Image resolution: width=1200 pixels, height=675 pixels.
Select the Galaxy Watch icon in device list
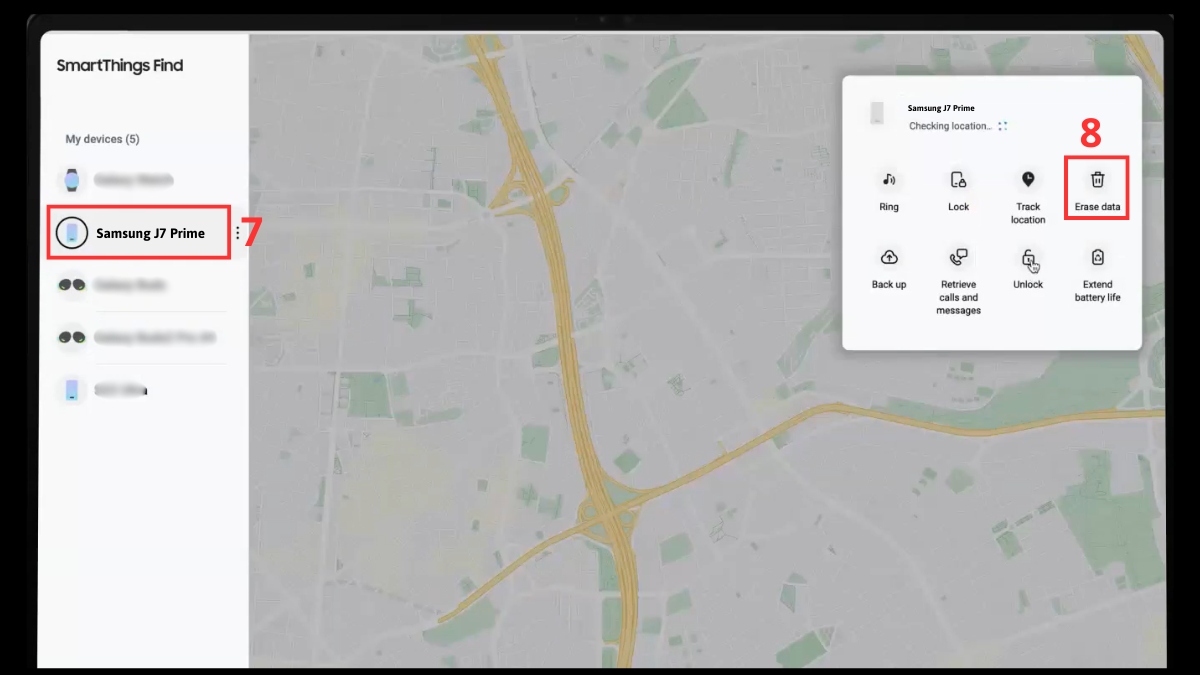pos(71,180)
